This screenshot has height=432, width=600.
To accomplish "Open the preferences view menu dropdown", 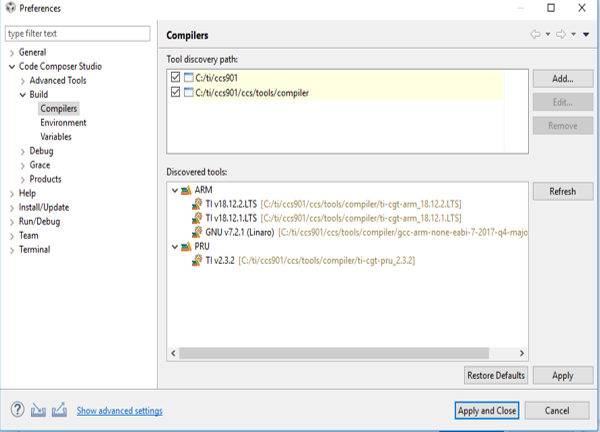I will click(586, 34).
